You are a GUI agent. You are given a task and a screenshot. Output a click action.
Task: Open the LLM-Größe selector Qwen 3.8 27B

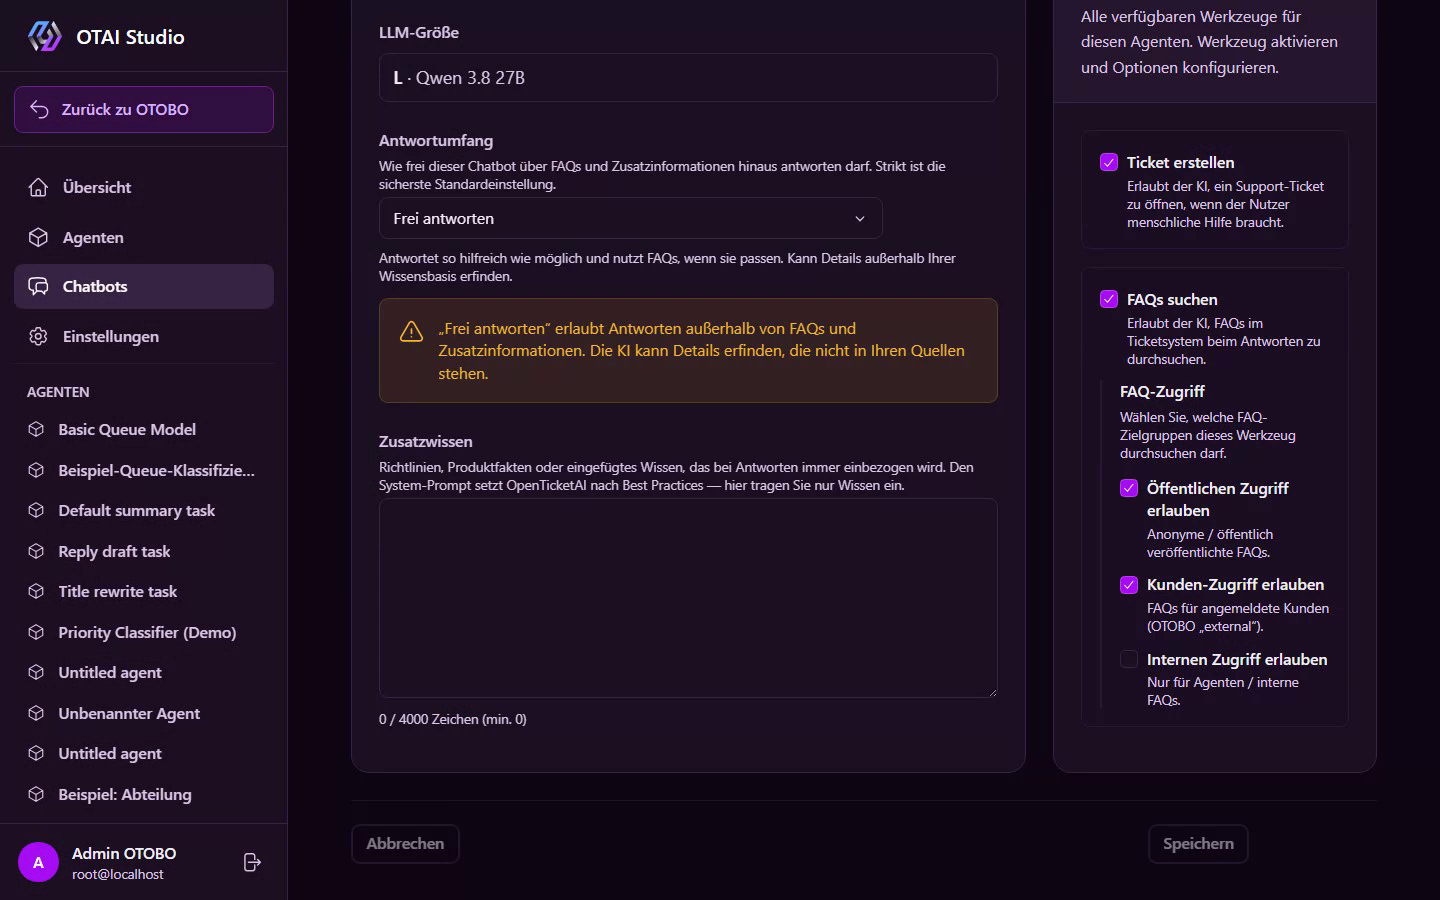point(688,77)
